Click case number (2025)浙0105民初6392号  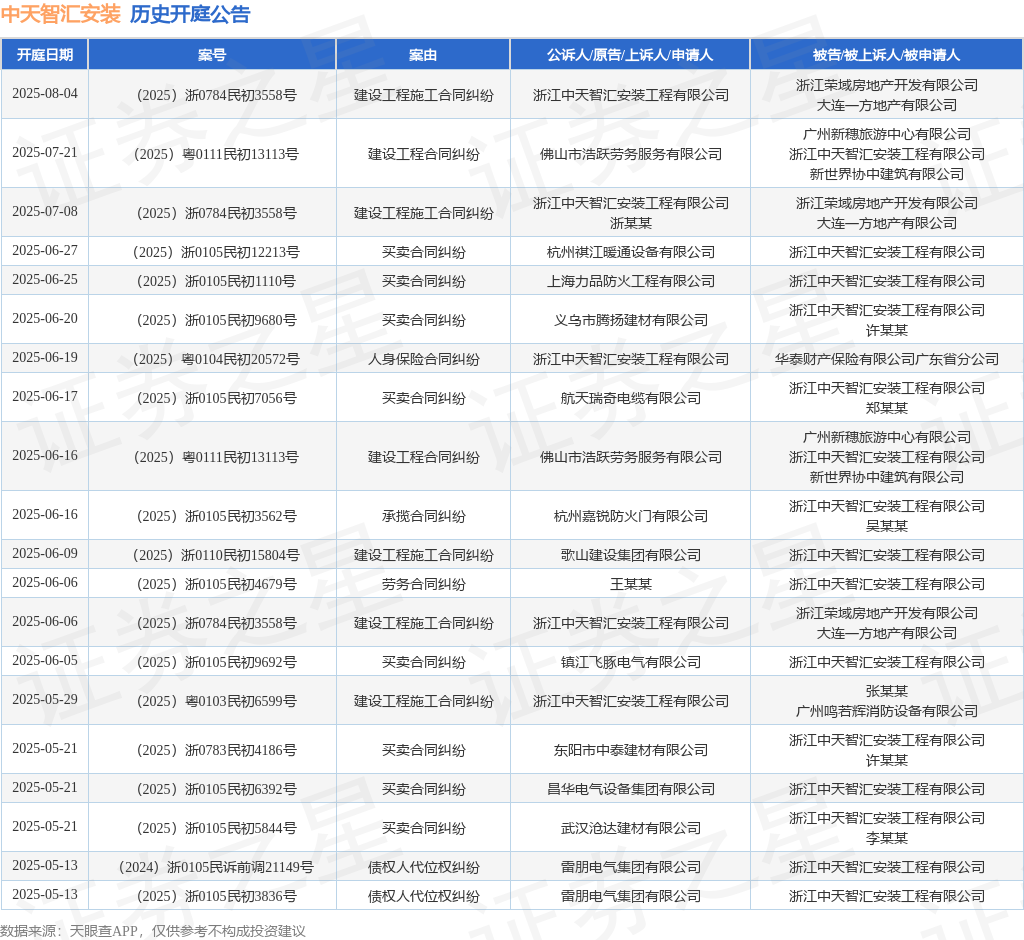pyautogui.click(x=216, y=789)
